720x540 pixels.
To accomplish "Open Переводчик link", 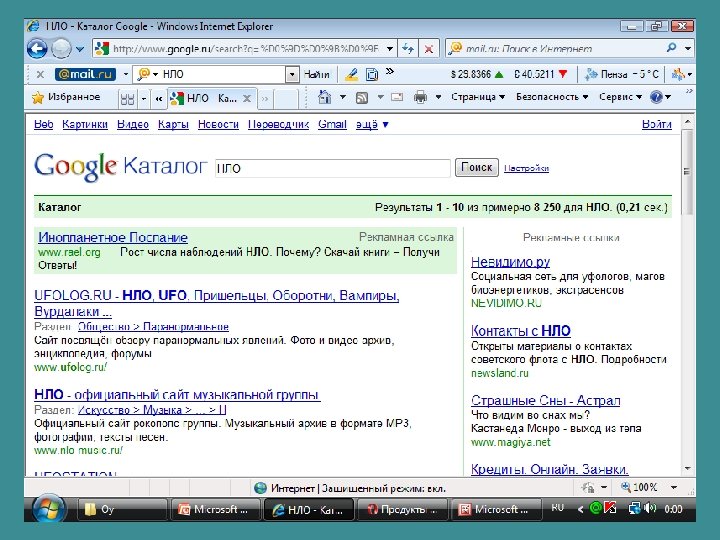I will 278,124.
